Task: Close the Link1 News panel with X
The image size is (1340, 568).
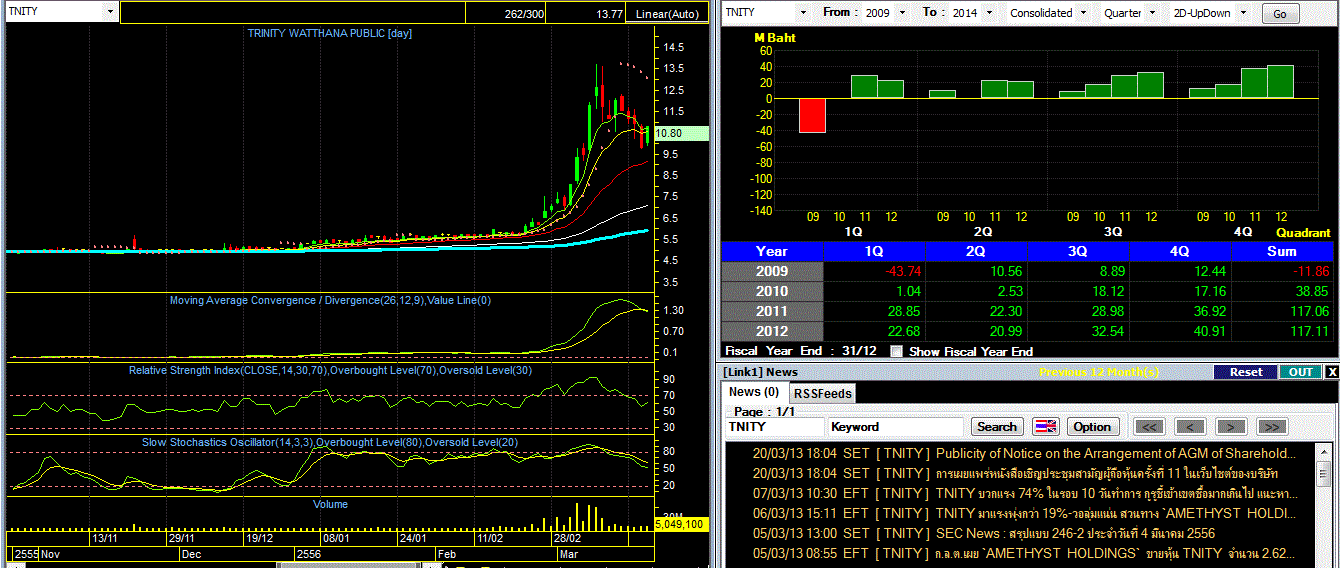Action: click(x=1331, y=372)
